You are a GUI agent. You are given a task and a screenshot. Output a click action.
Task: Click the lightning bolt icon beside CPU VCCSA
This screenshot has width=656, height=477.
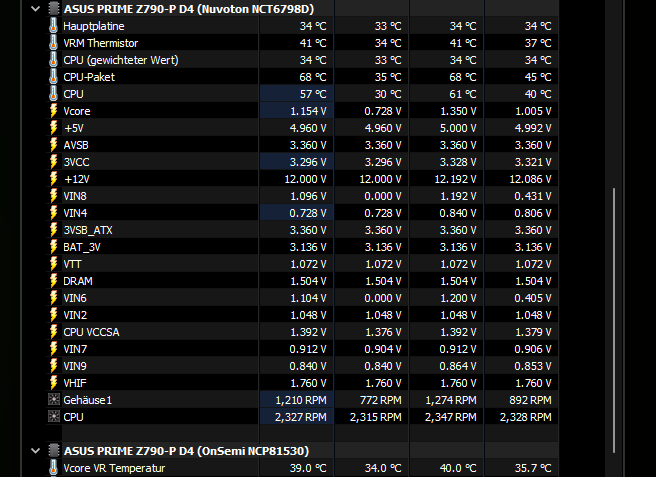pos(54,332)
